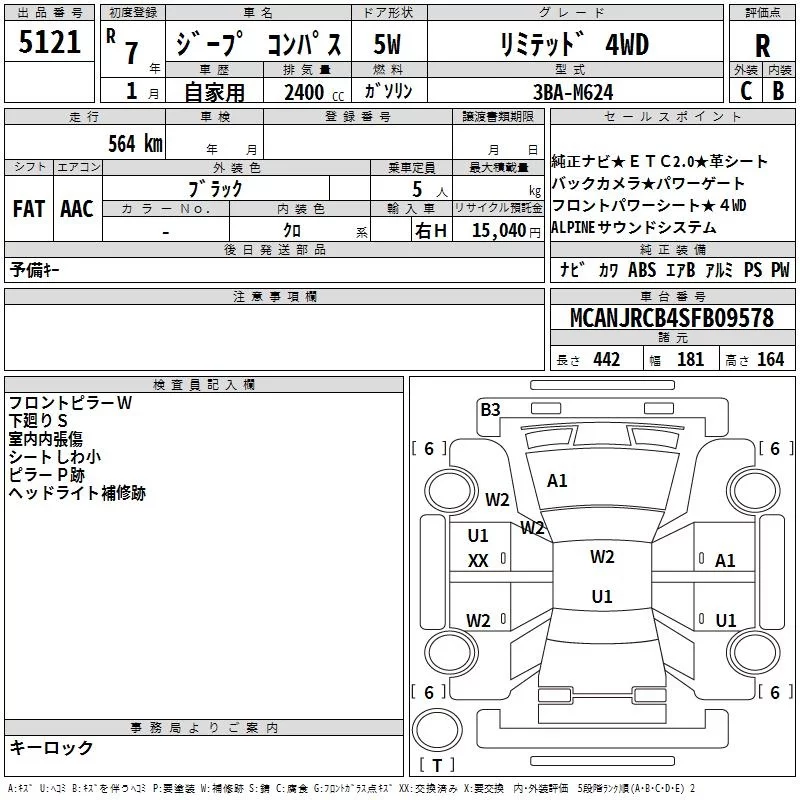Select first registration year 7
Viewport: 800px width, 800px height.
pyautogui.click(x=132, y=54)
